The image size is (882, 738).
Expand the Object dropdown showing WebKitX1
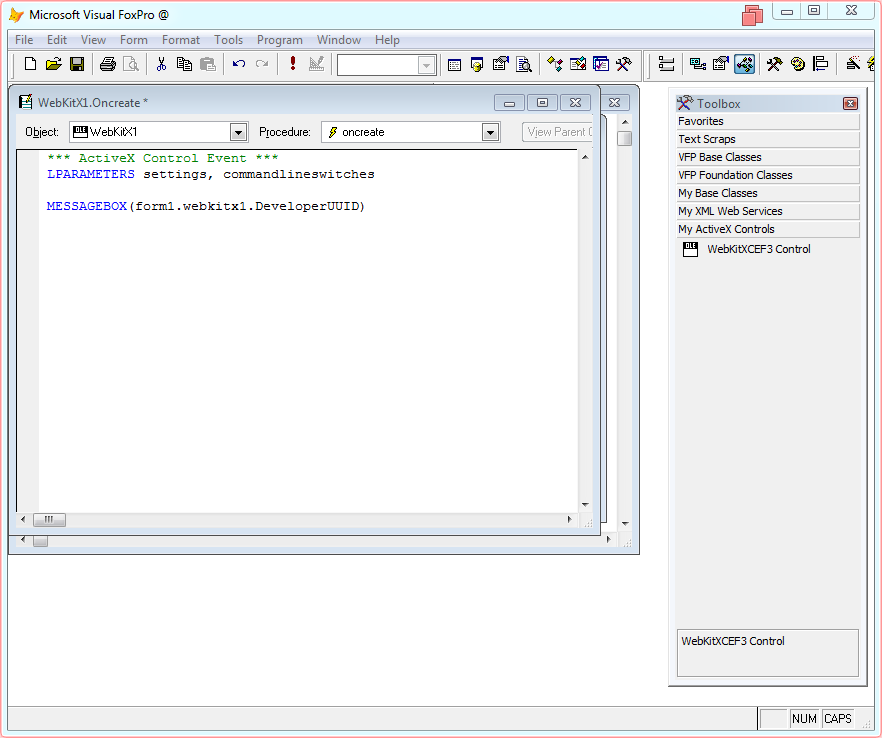(x=238, y=132)
